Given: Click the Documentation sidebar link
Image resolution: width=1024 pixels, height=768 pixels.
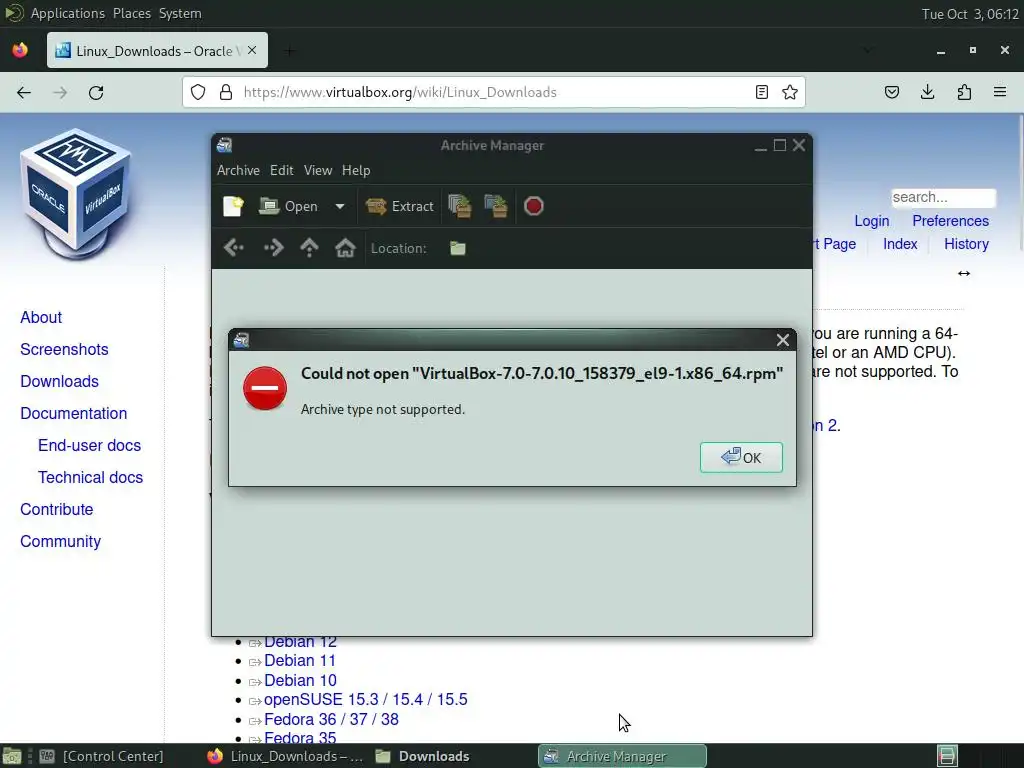Looking at the screenshot, I should pyautogui.click(x=74, y=413).
